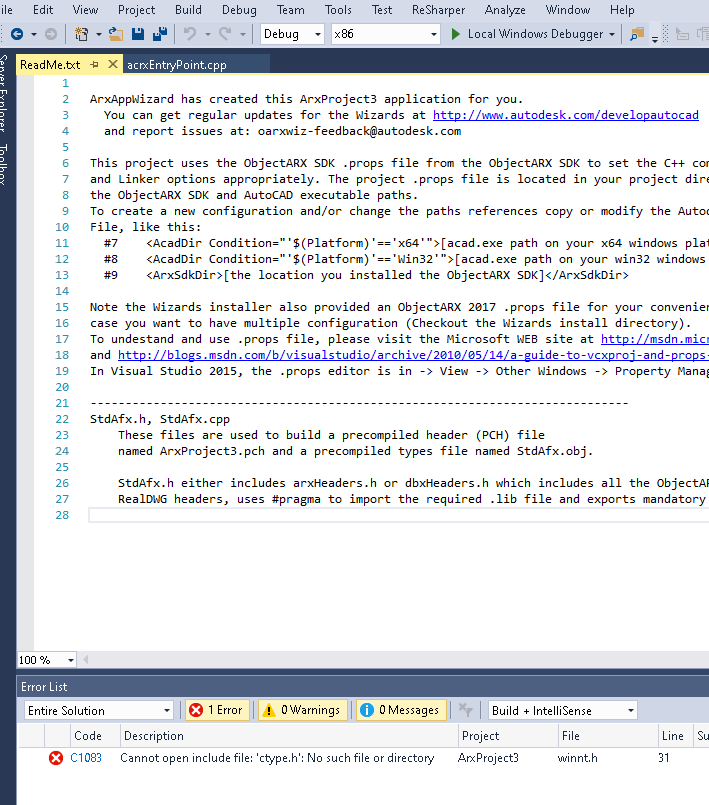The width and height of the screenshot is (709, 805).
Task: Open the toolbar overflow options arrow
Action: coord(655,39)
